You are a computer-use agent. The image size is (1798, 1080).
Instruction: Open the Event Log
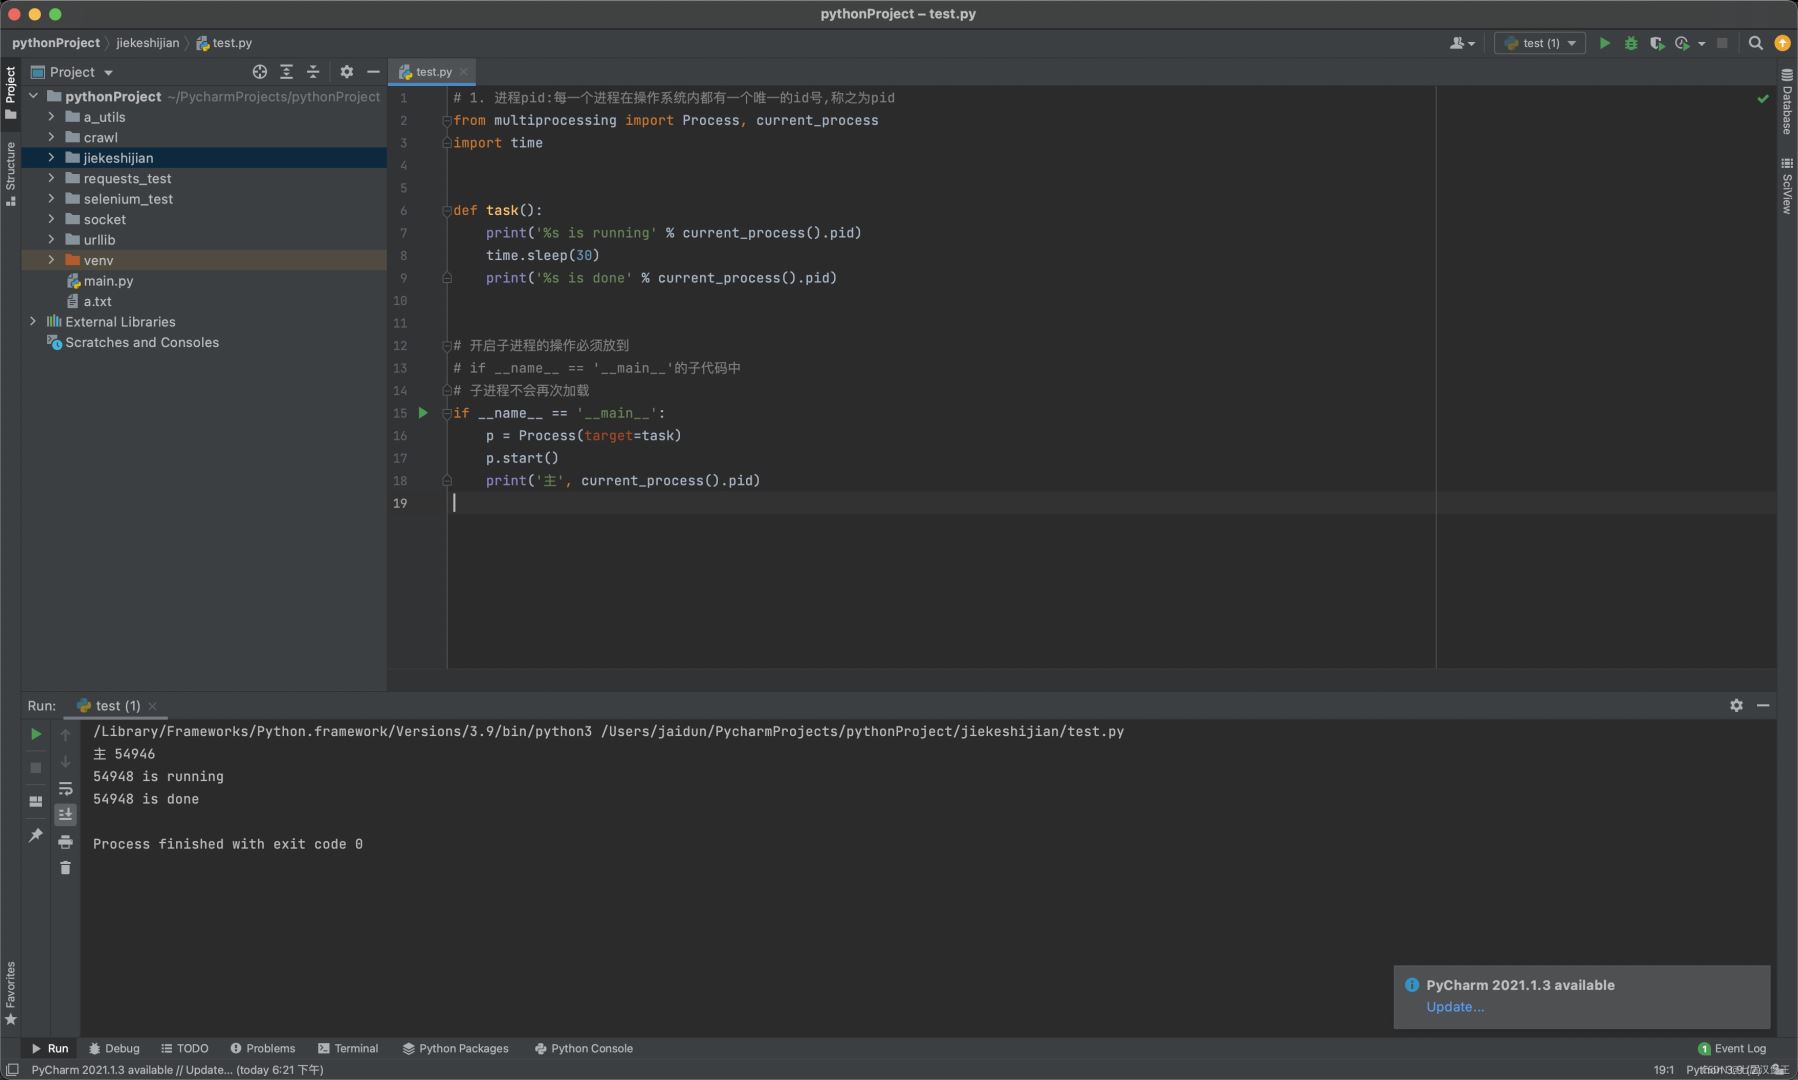(x=1732, y=1048)
